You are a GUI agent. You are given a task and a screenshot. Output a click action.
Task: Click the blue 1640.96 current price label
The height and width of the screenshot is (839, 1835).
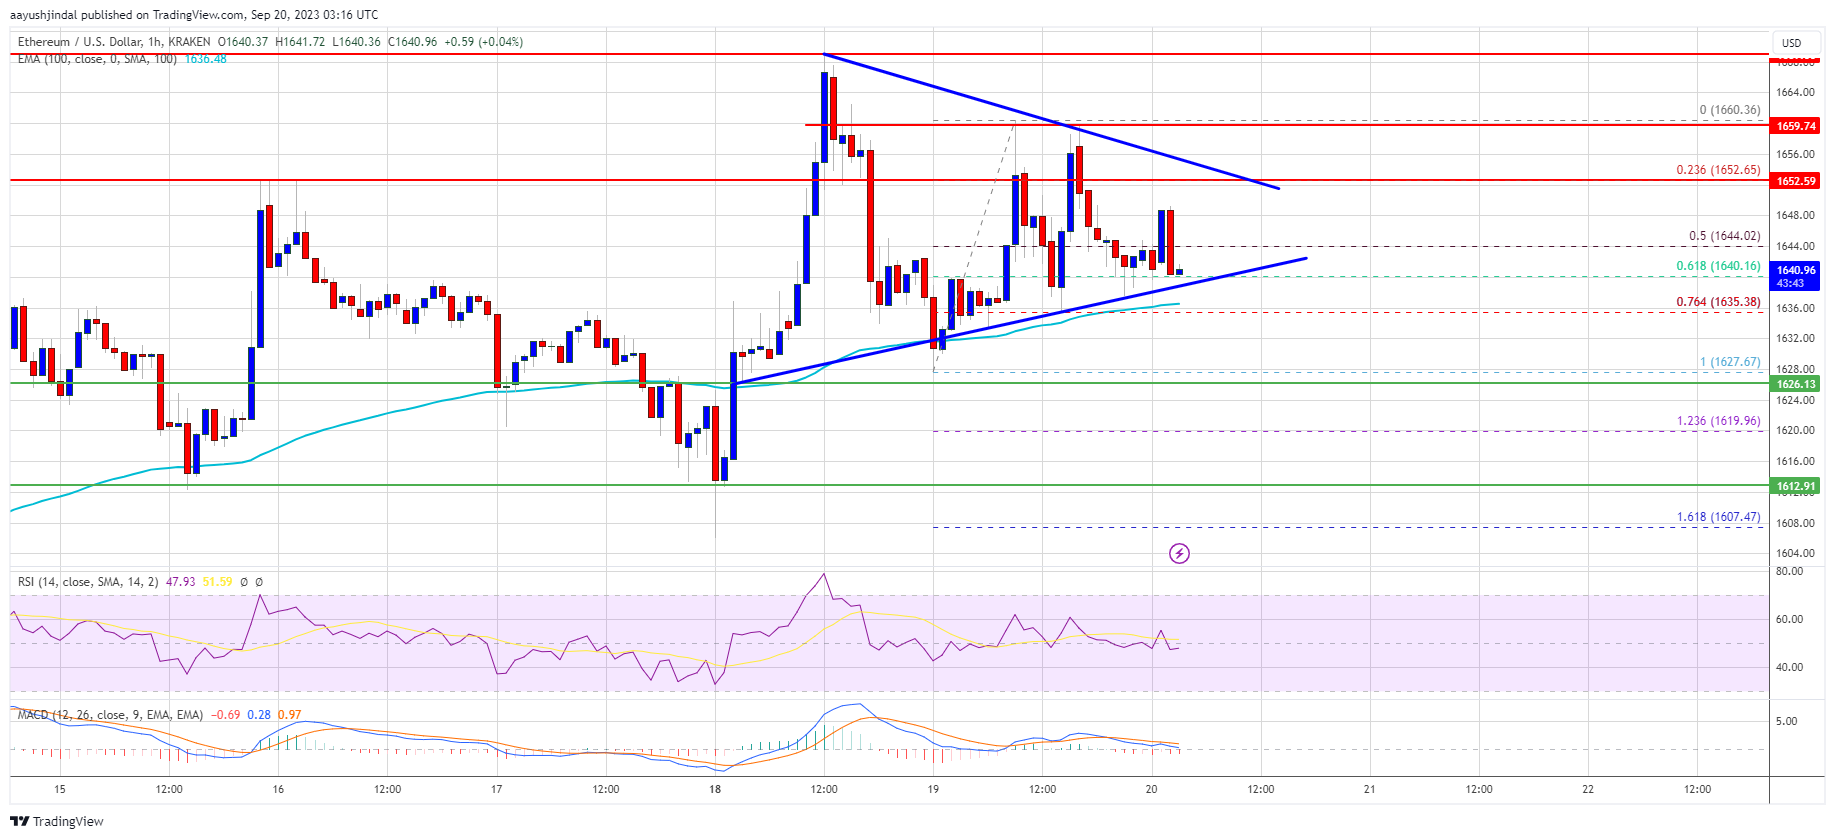tap(1795, 270)
